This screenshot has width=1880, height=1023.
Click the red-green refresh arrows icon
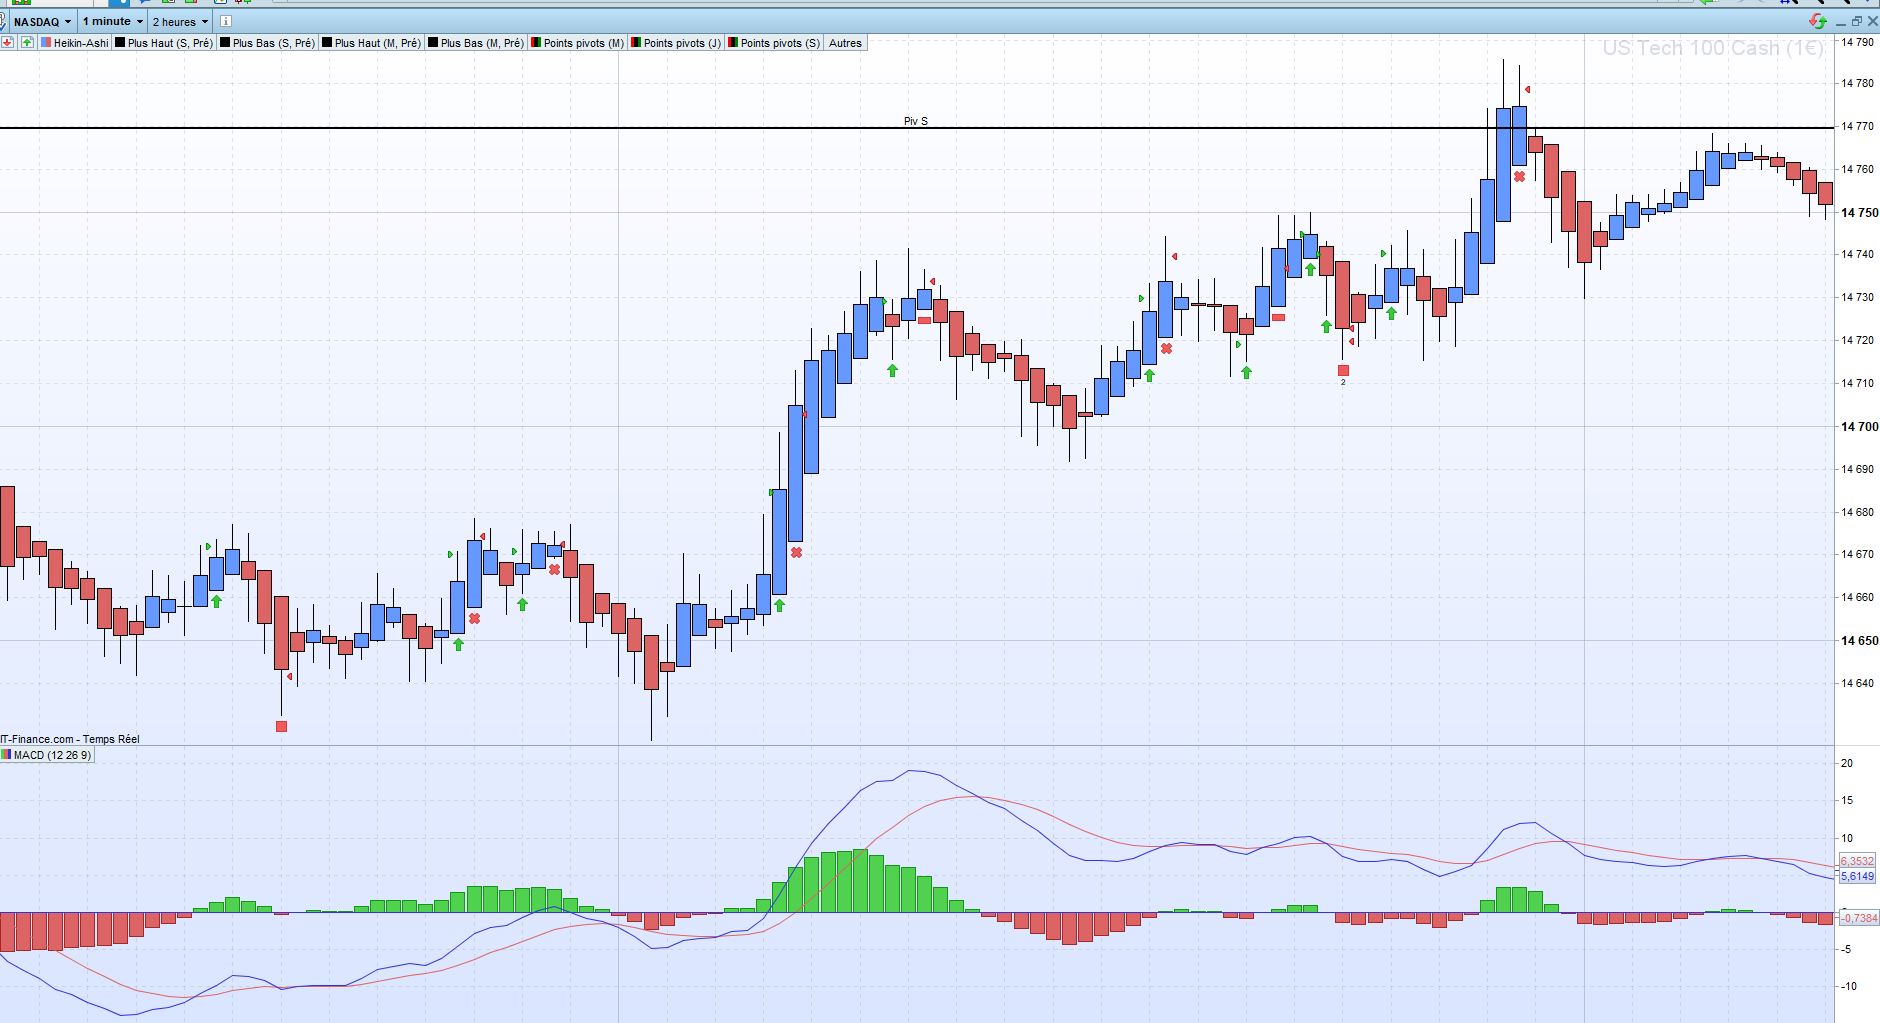coord(1818,21)
